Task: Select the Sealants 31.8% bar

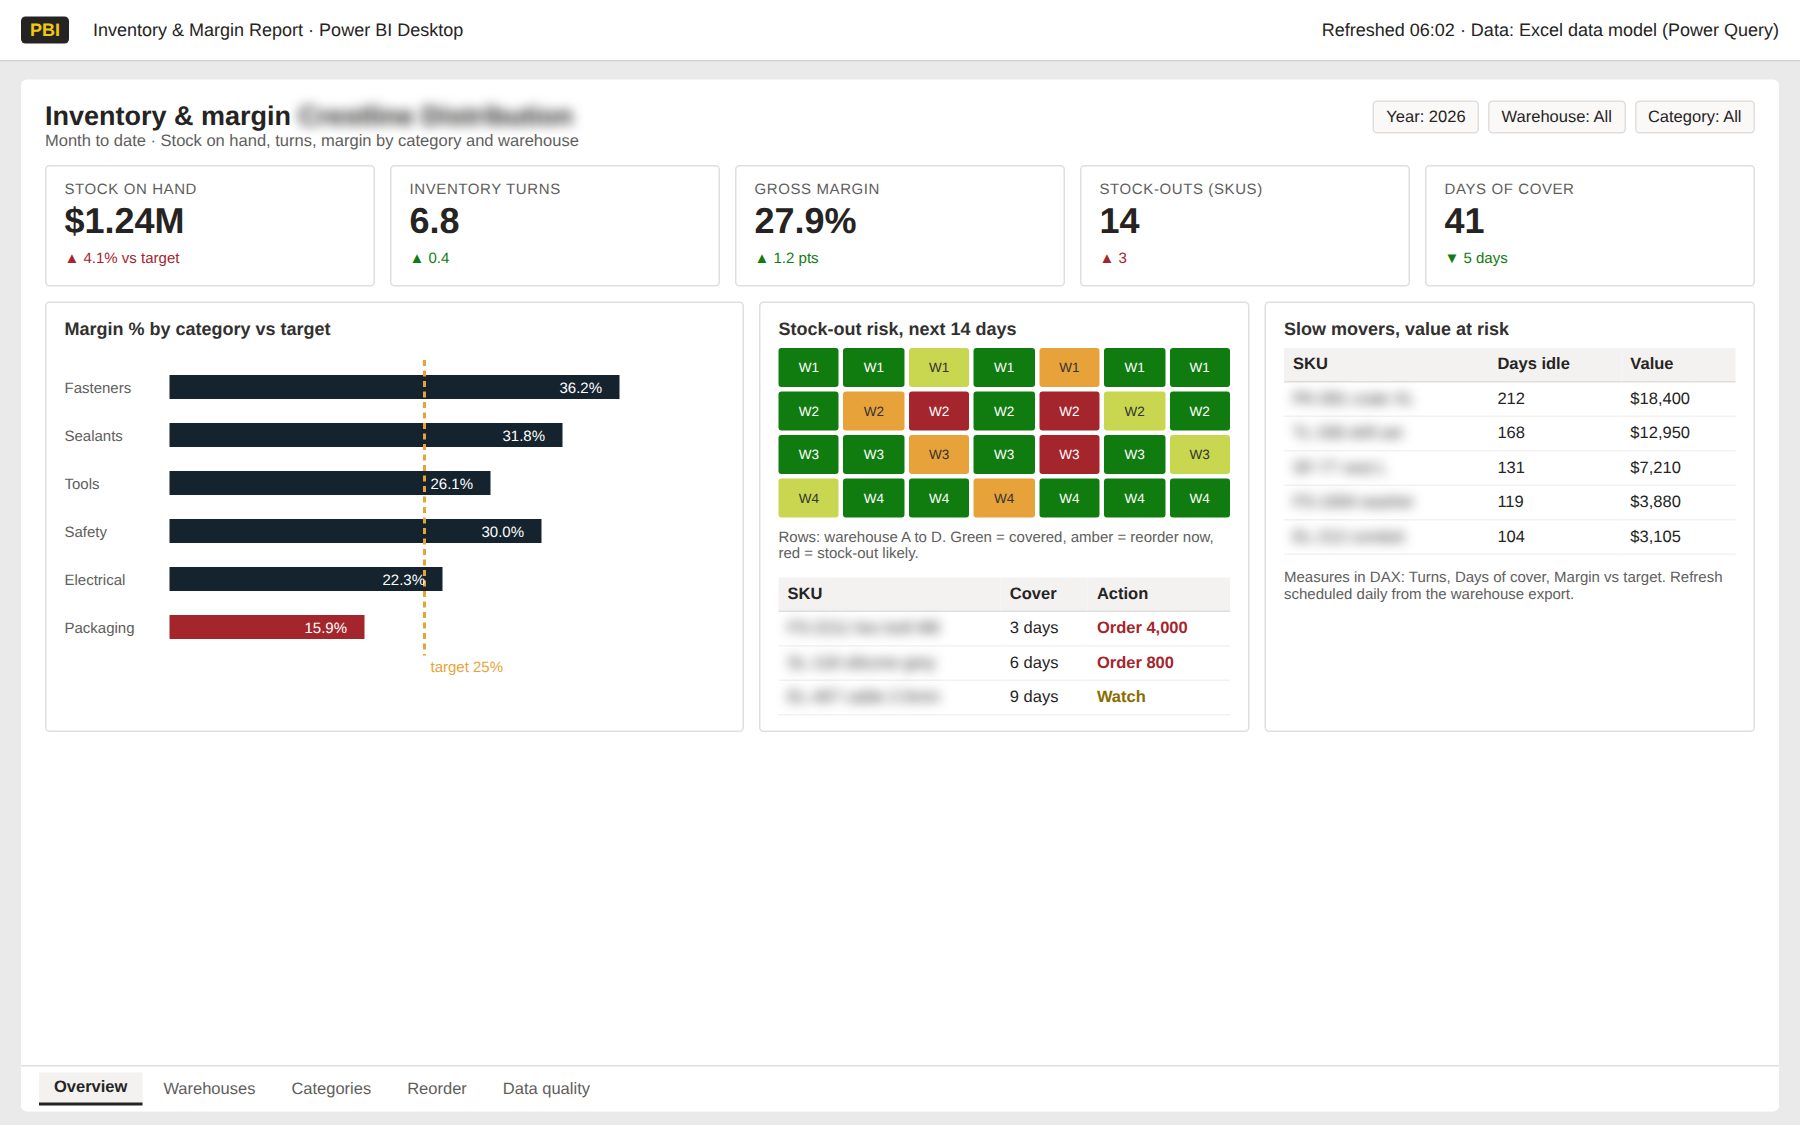Action: pos(366,435)
